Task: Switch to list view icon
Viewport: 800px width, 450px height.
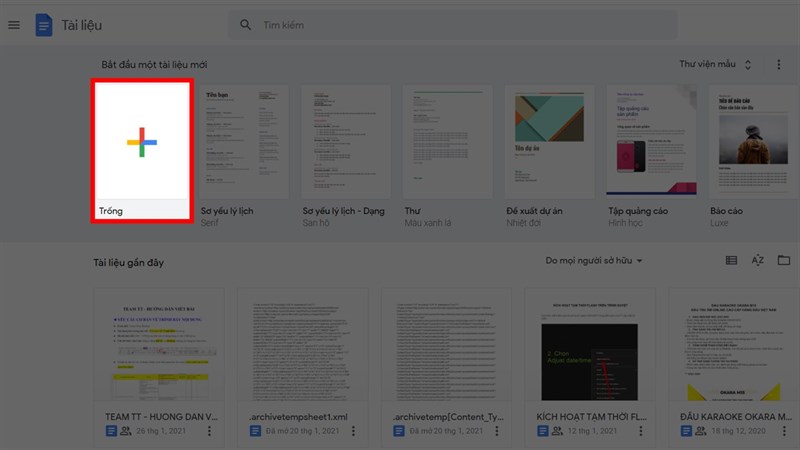Action: click(x=731, y=260)
